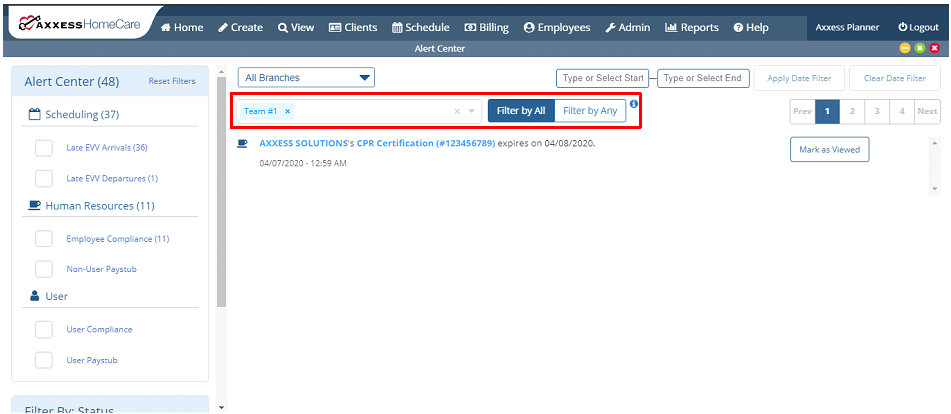The image size is (951, 414).
Task: Close Alert Center with the red circle
Action: point(935,48)
